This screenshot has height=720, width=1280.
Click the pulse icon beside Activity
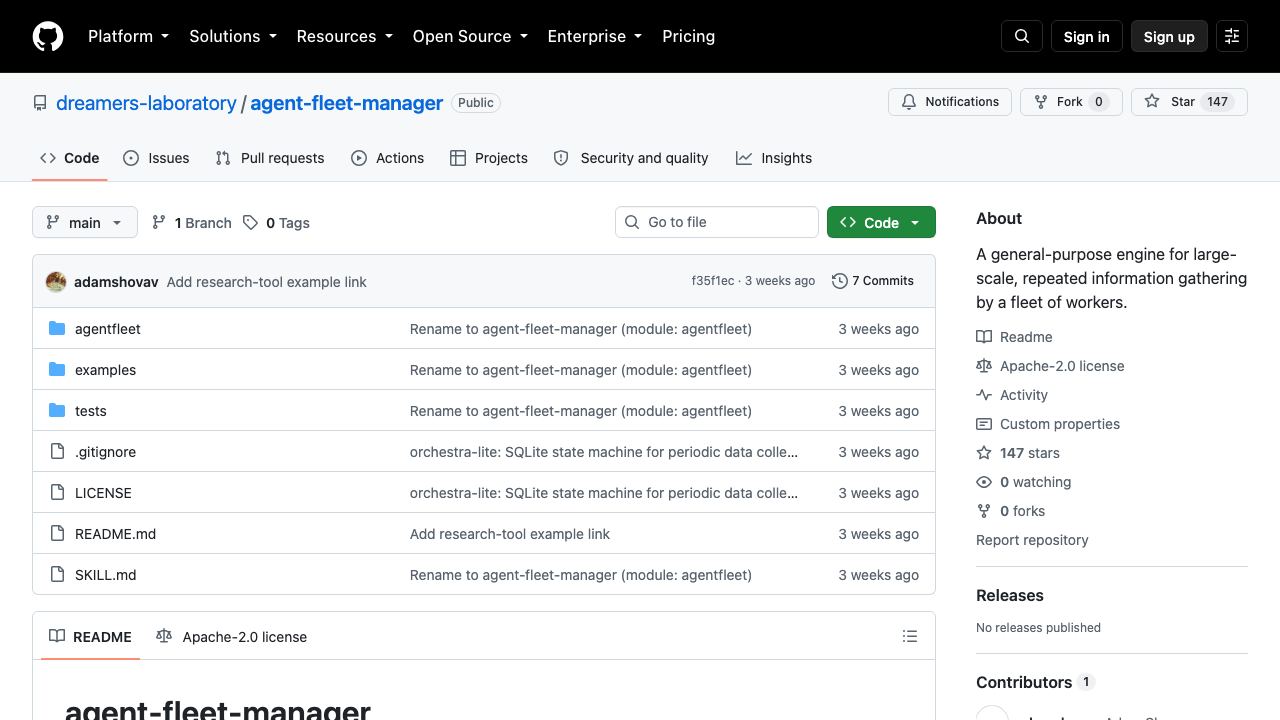984,395
